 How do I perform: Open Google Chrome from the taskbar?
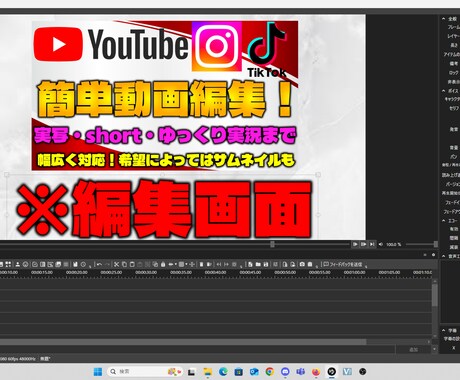click(x=269, y=372)
